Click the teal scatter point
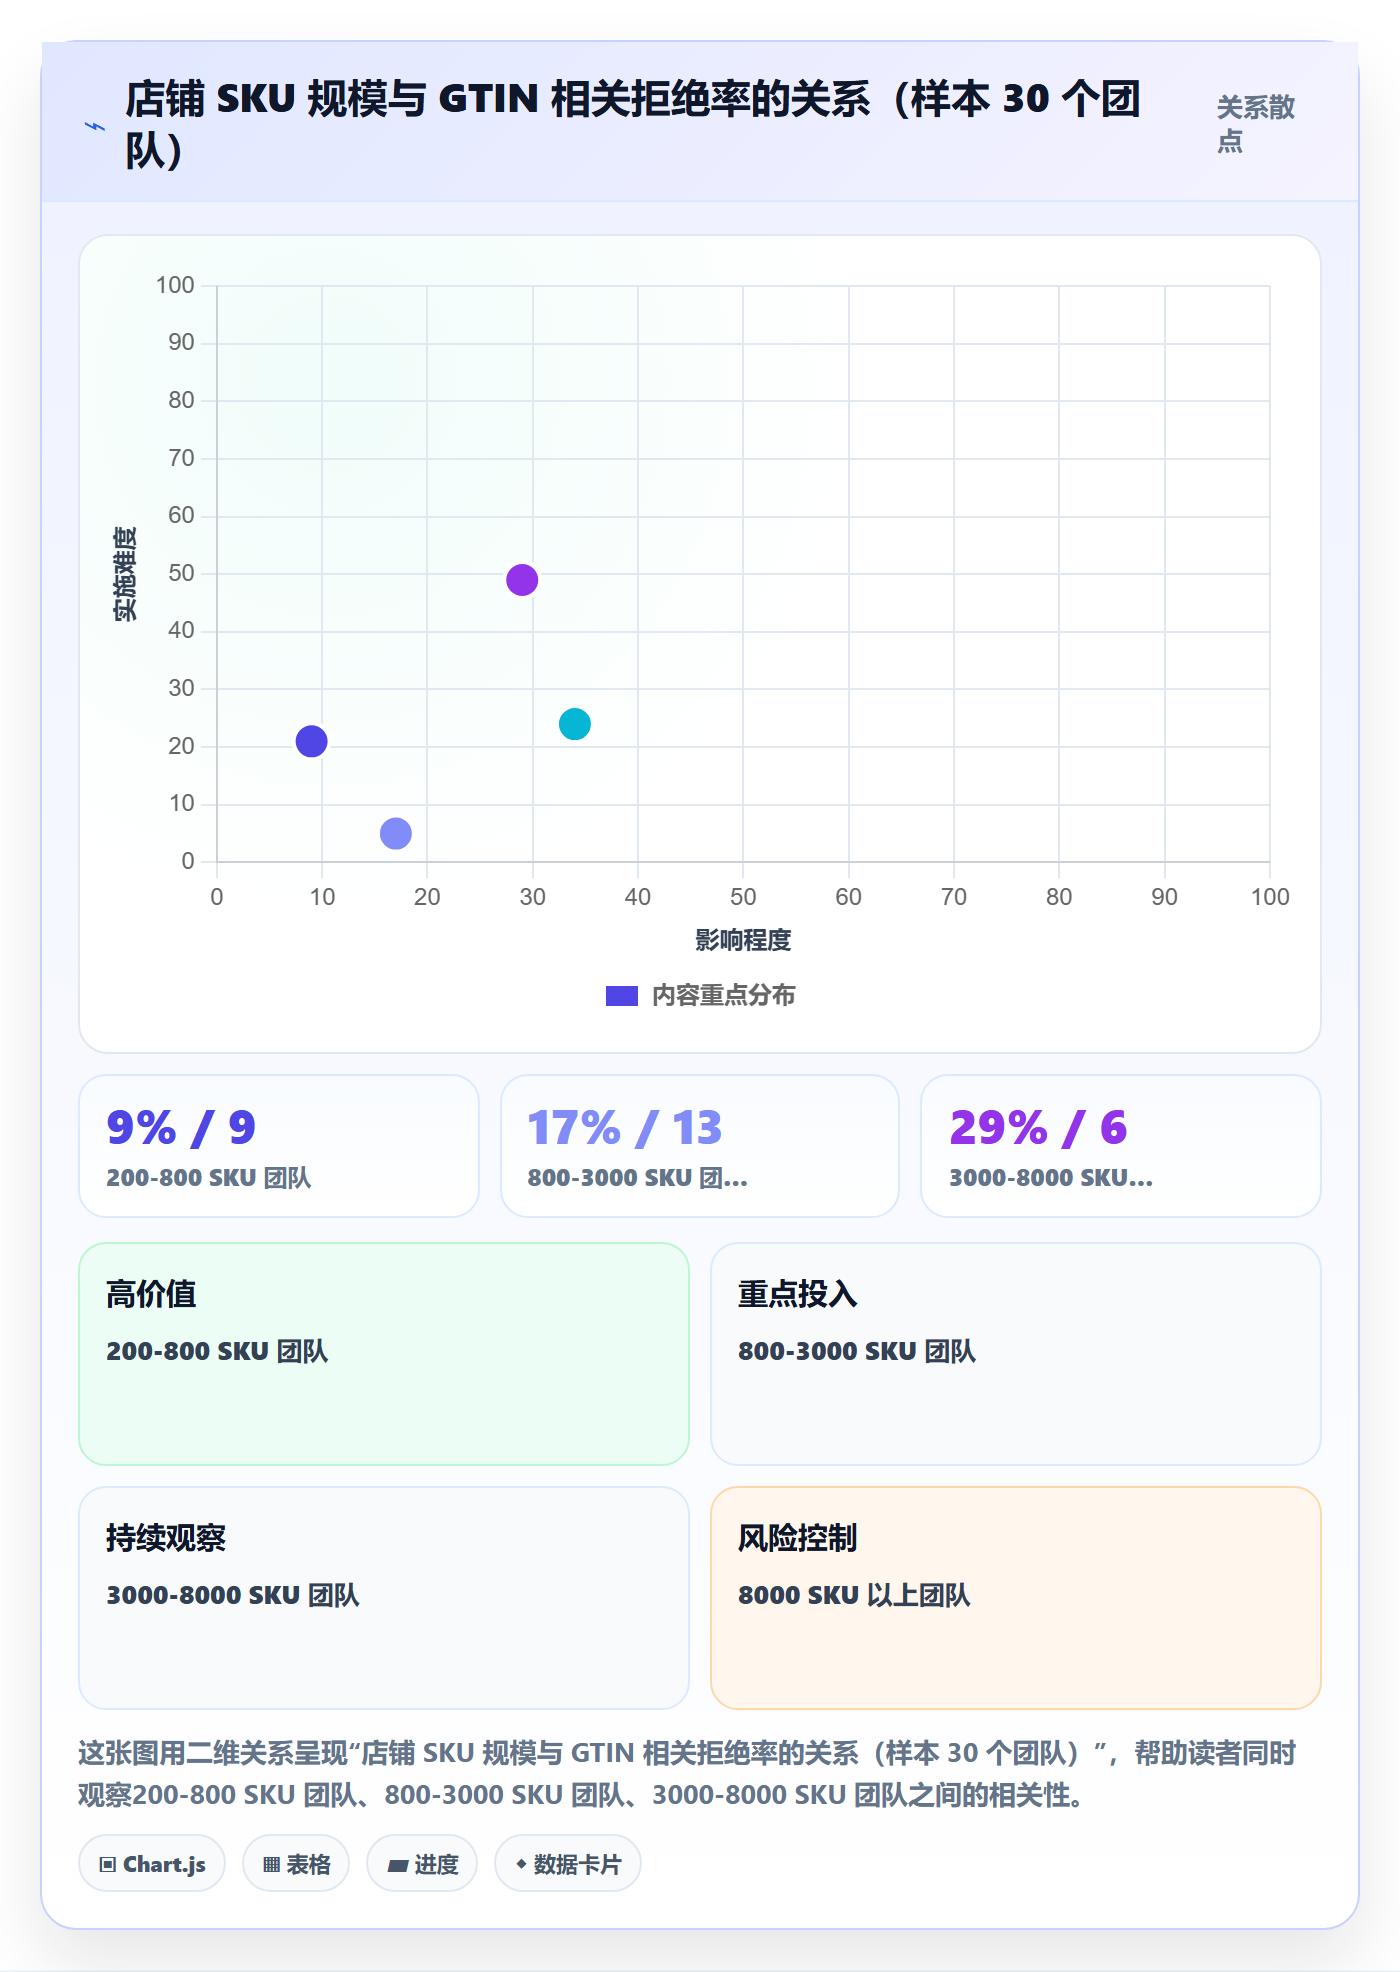The width and height of the screenshot is (1400, 1972). click(x=575, y=723)
